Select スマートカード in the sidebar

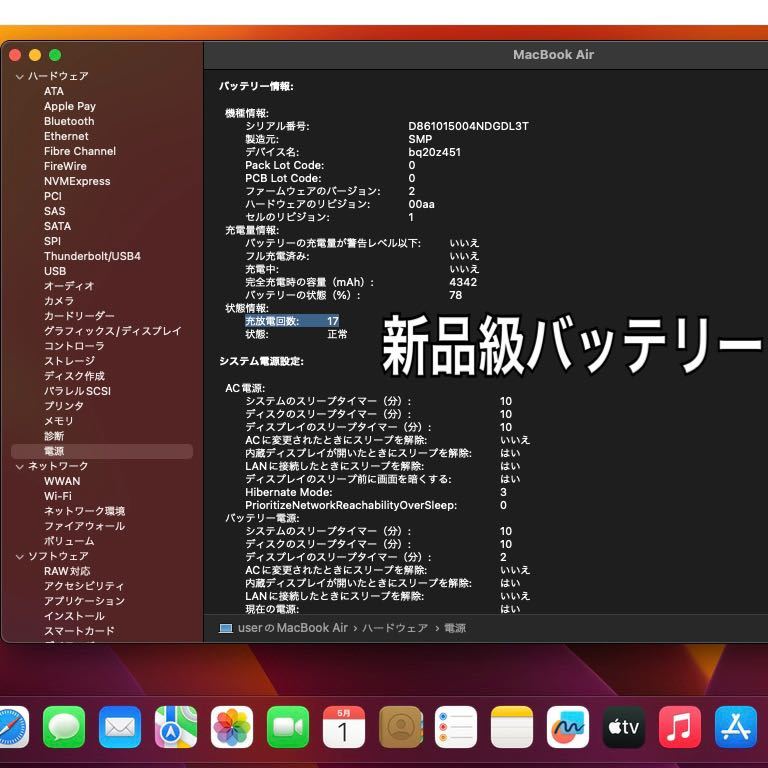[79, 631]
